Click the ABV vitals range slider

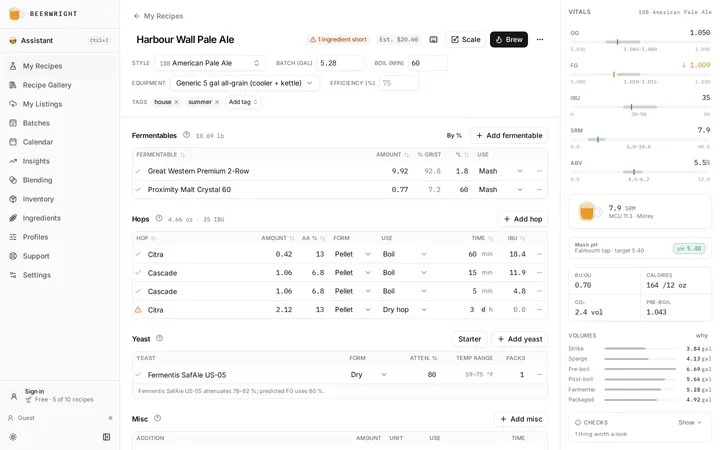(640, 172)
